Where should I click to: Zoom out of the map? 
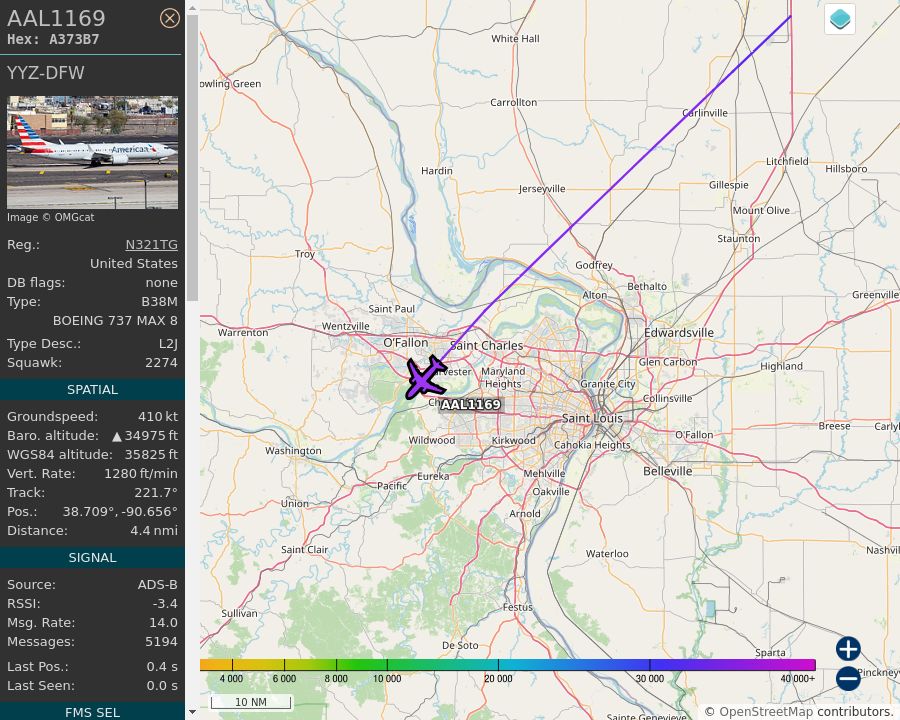pyautogui.click(x=848, y=678)
